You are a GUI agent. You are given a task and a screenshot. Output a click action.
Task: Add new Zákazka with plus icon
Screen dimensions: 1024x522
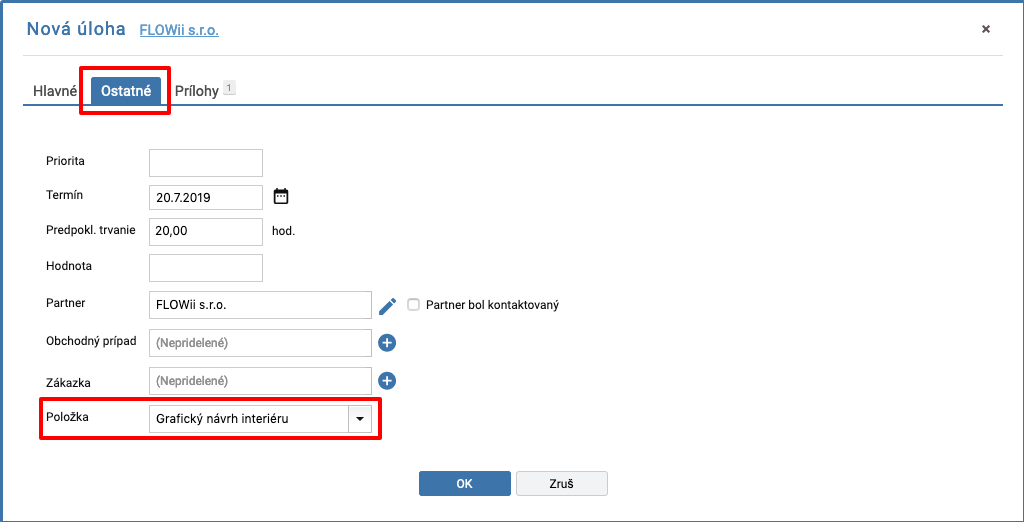tap(387, 380)
